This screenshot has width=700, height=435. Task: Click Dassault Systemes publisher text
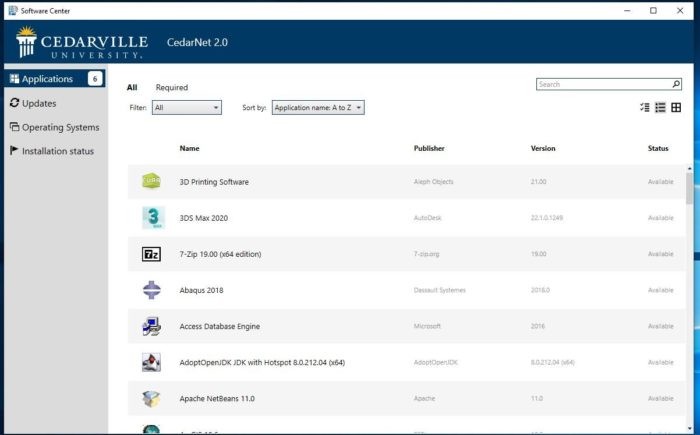440,290
